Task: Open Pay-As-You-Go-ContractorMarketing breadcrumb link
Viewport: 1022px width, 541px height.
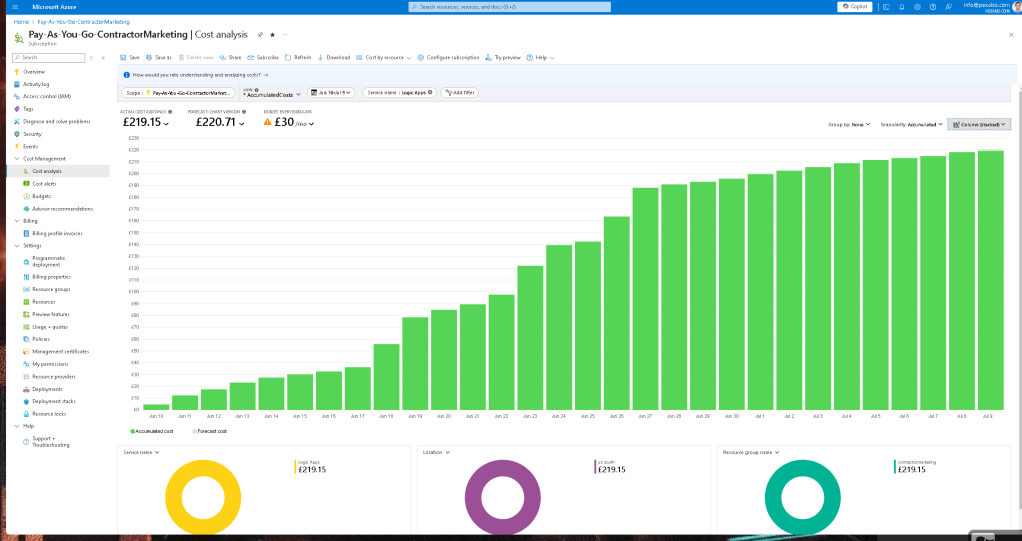Action: (x=83, y=22)
